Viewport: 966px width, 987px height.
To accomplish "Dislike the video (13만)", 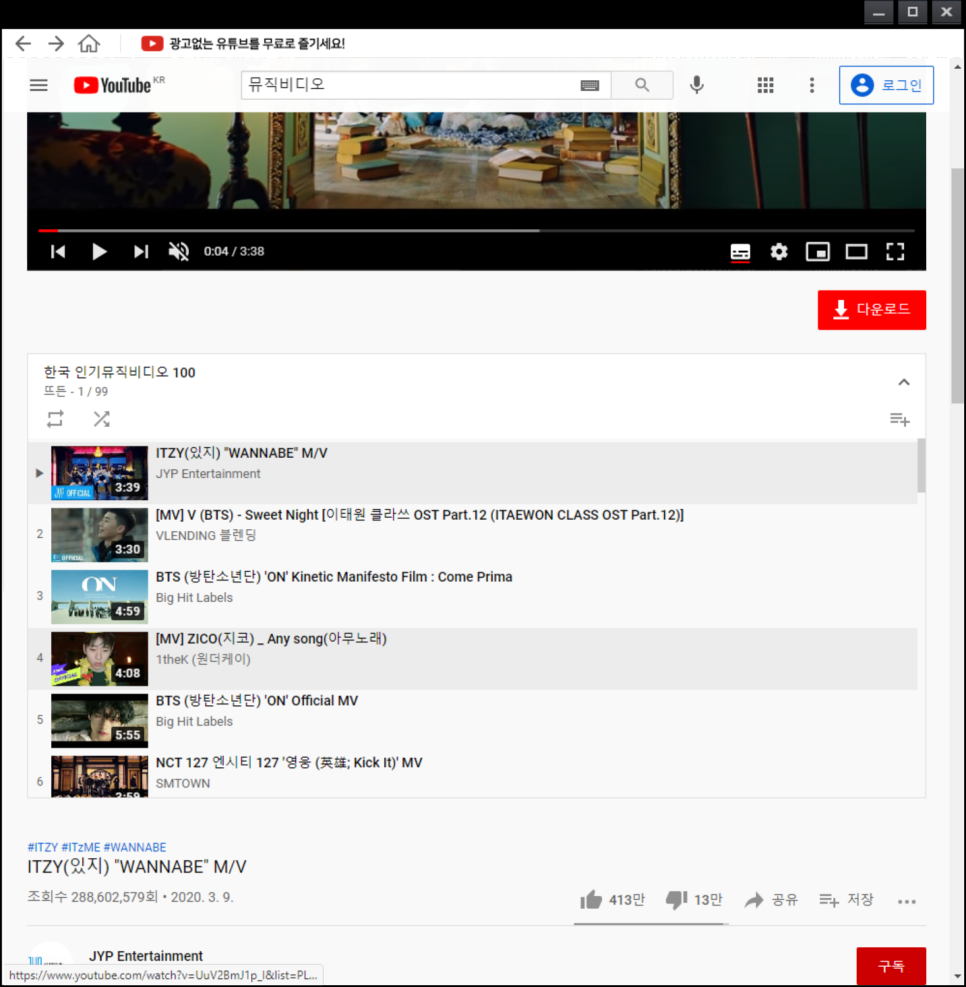I will tap(694, 900).
